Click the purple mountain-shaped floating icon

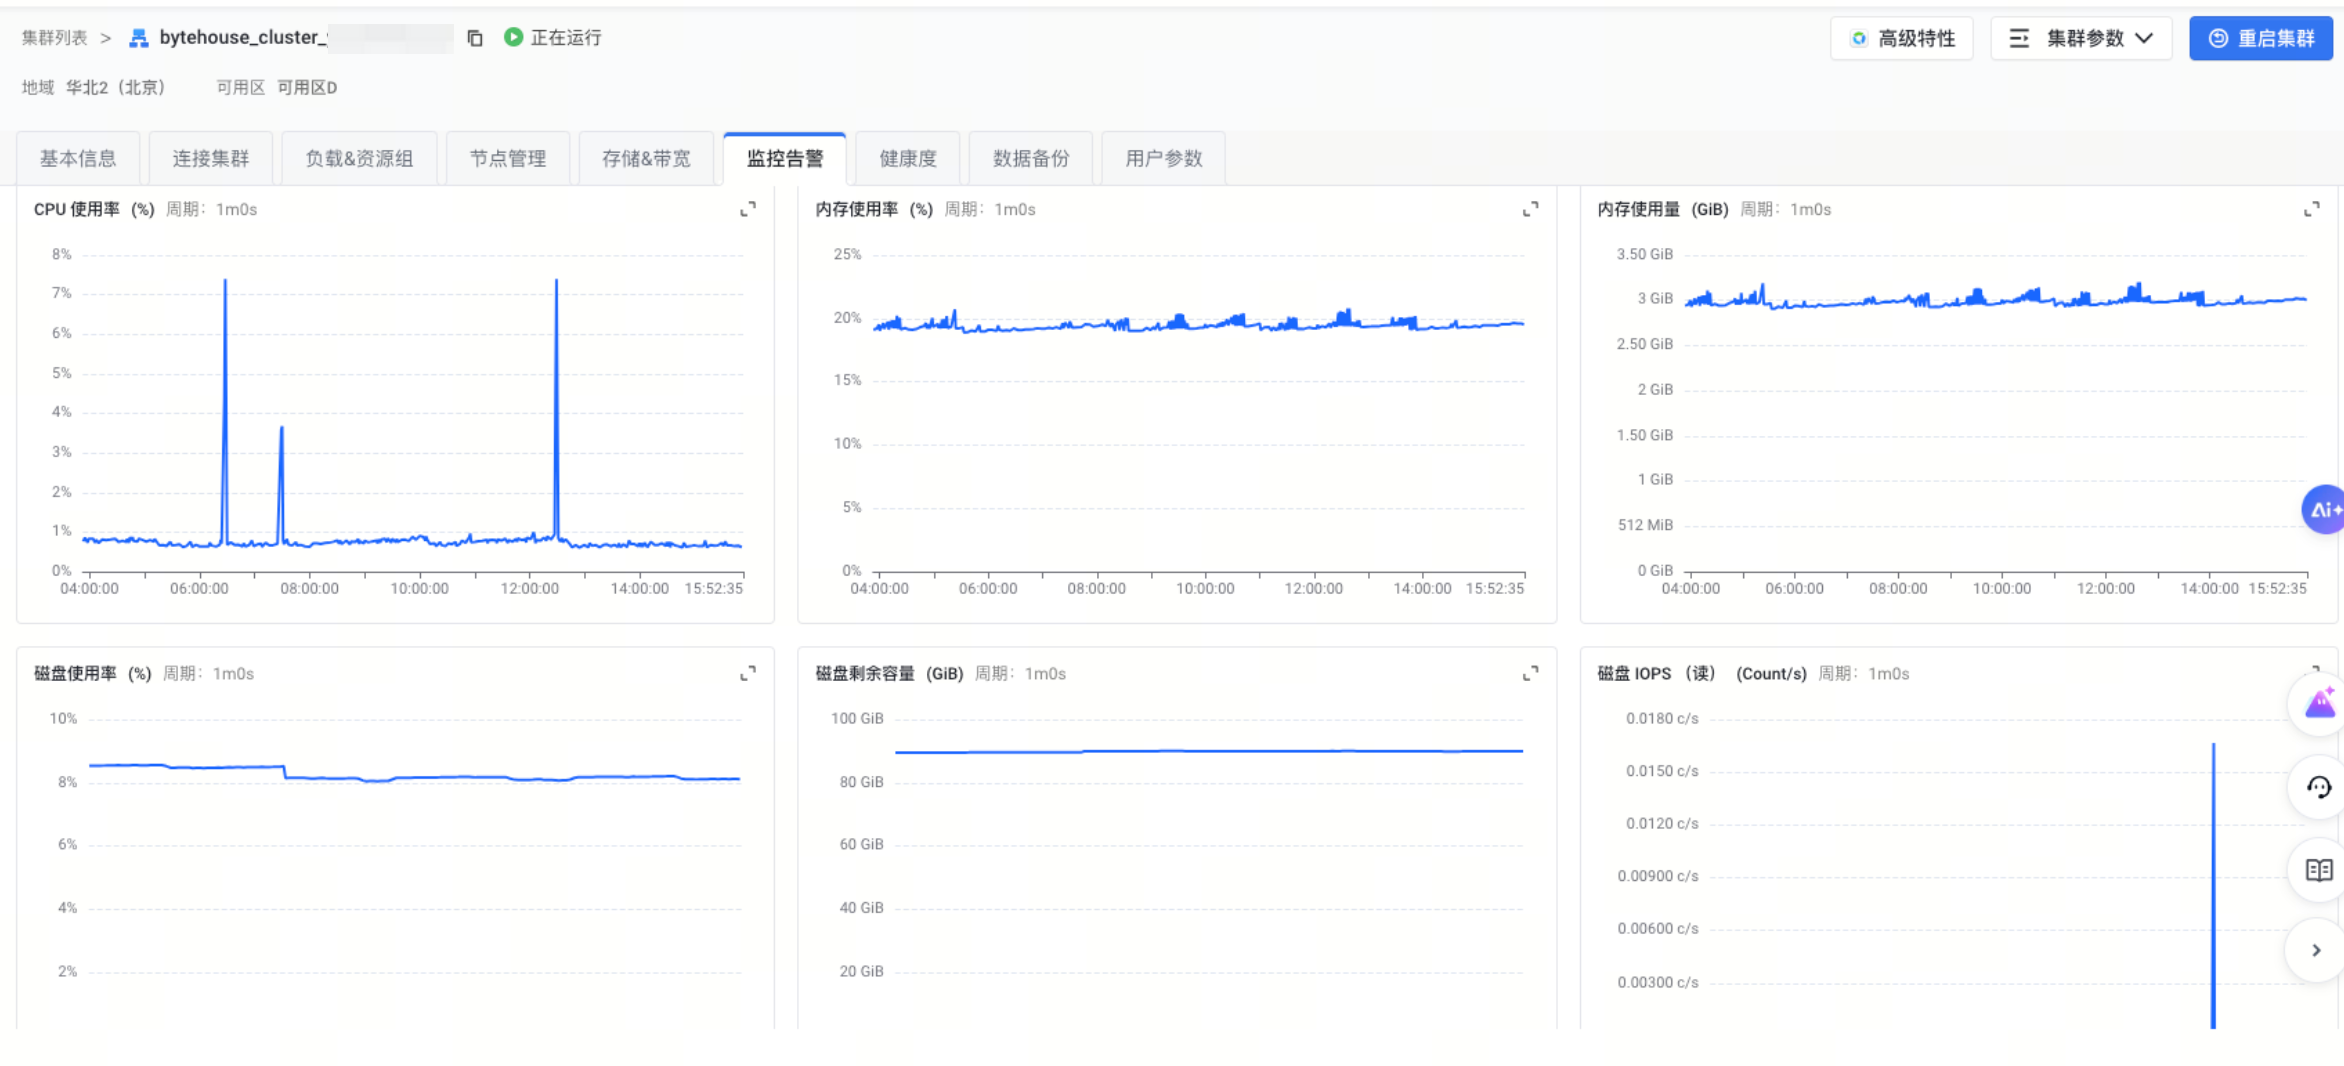[2318, 705]
